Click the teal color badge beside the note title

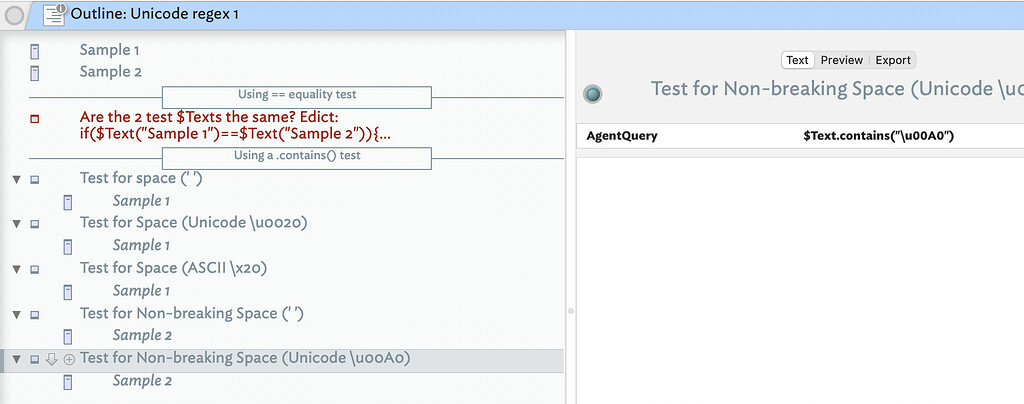pos(593,93)
